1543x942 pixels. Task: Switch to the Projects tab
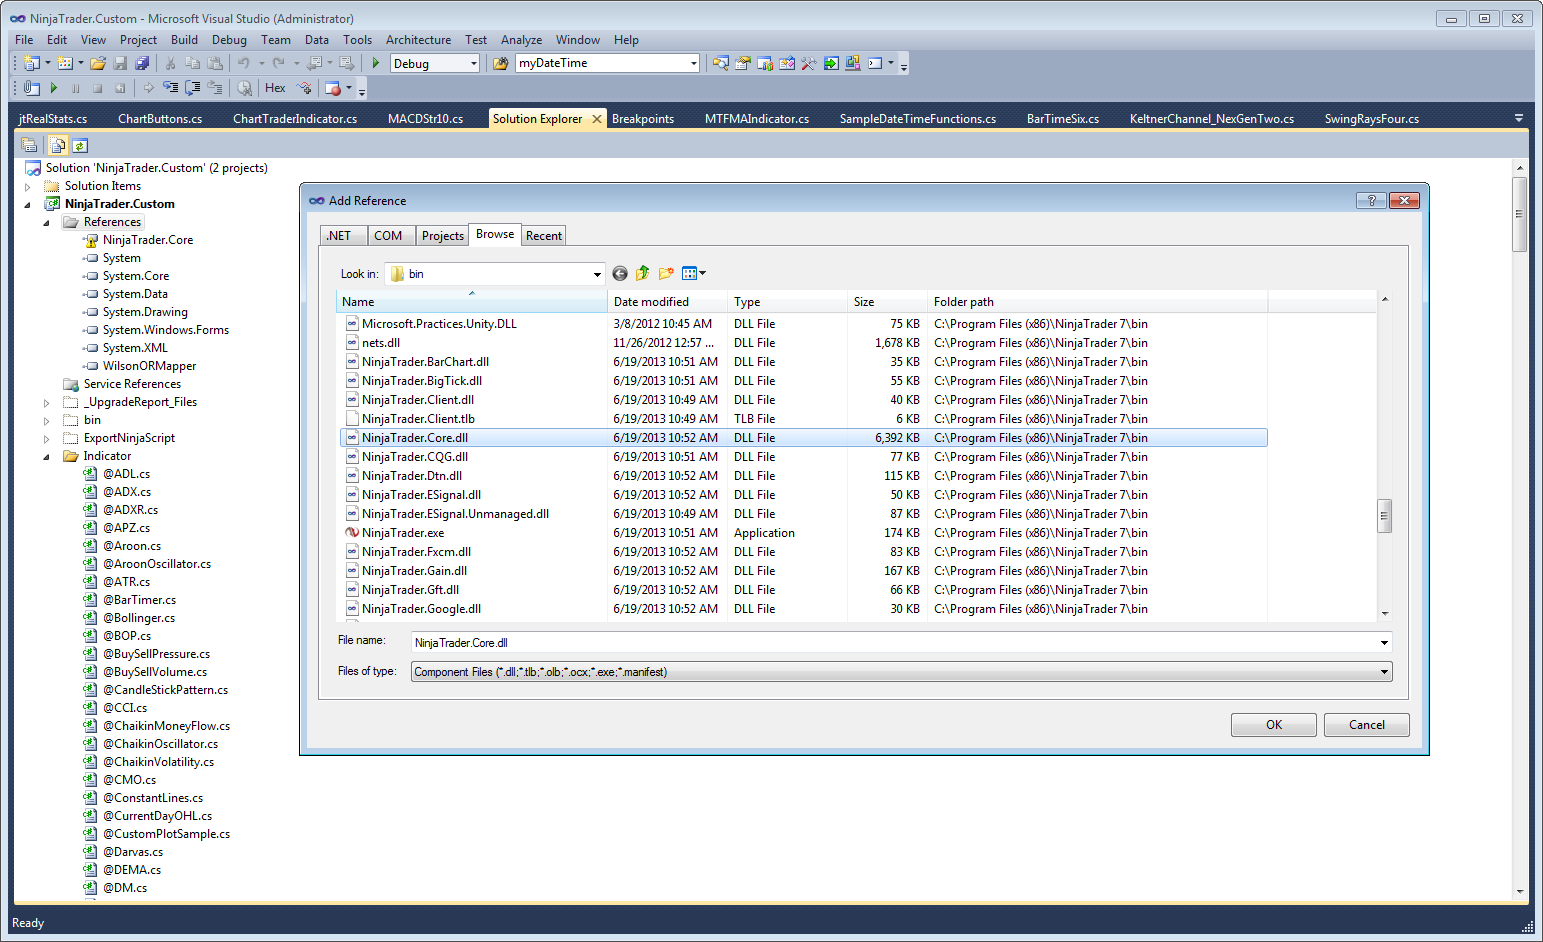point(443,236)
